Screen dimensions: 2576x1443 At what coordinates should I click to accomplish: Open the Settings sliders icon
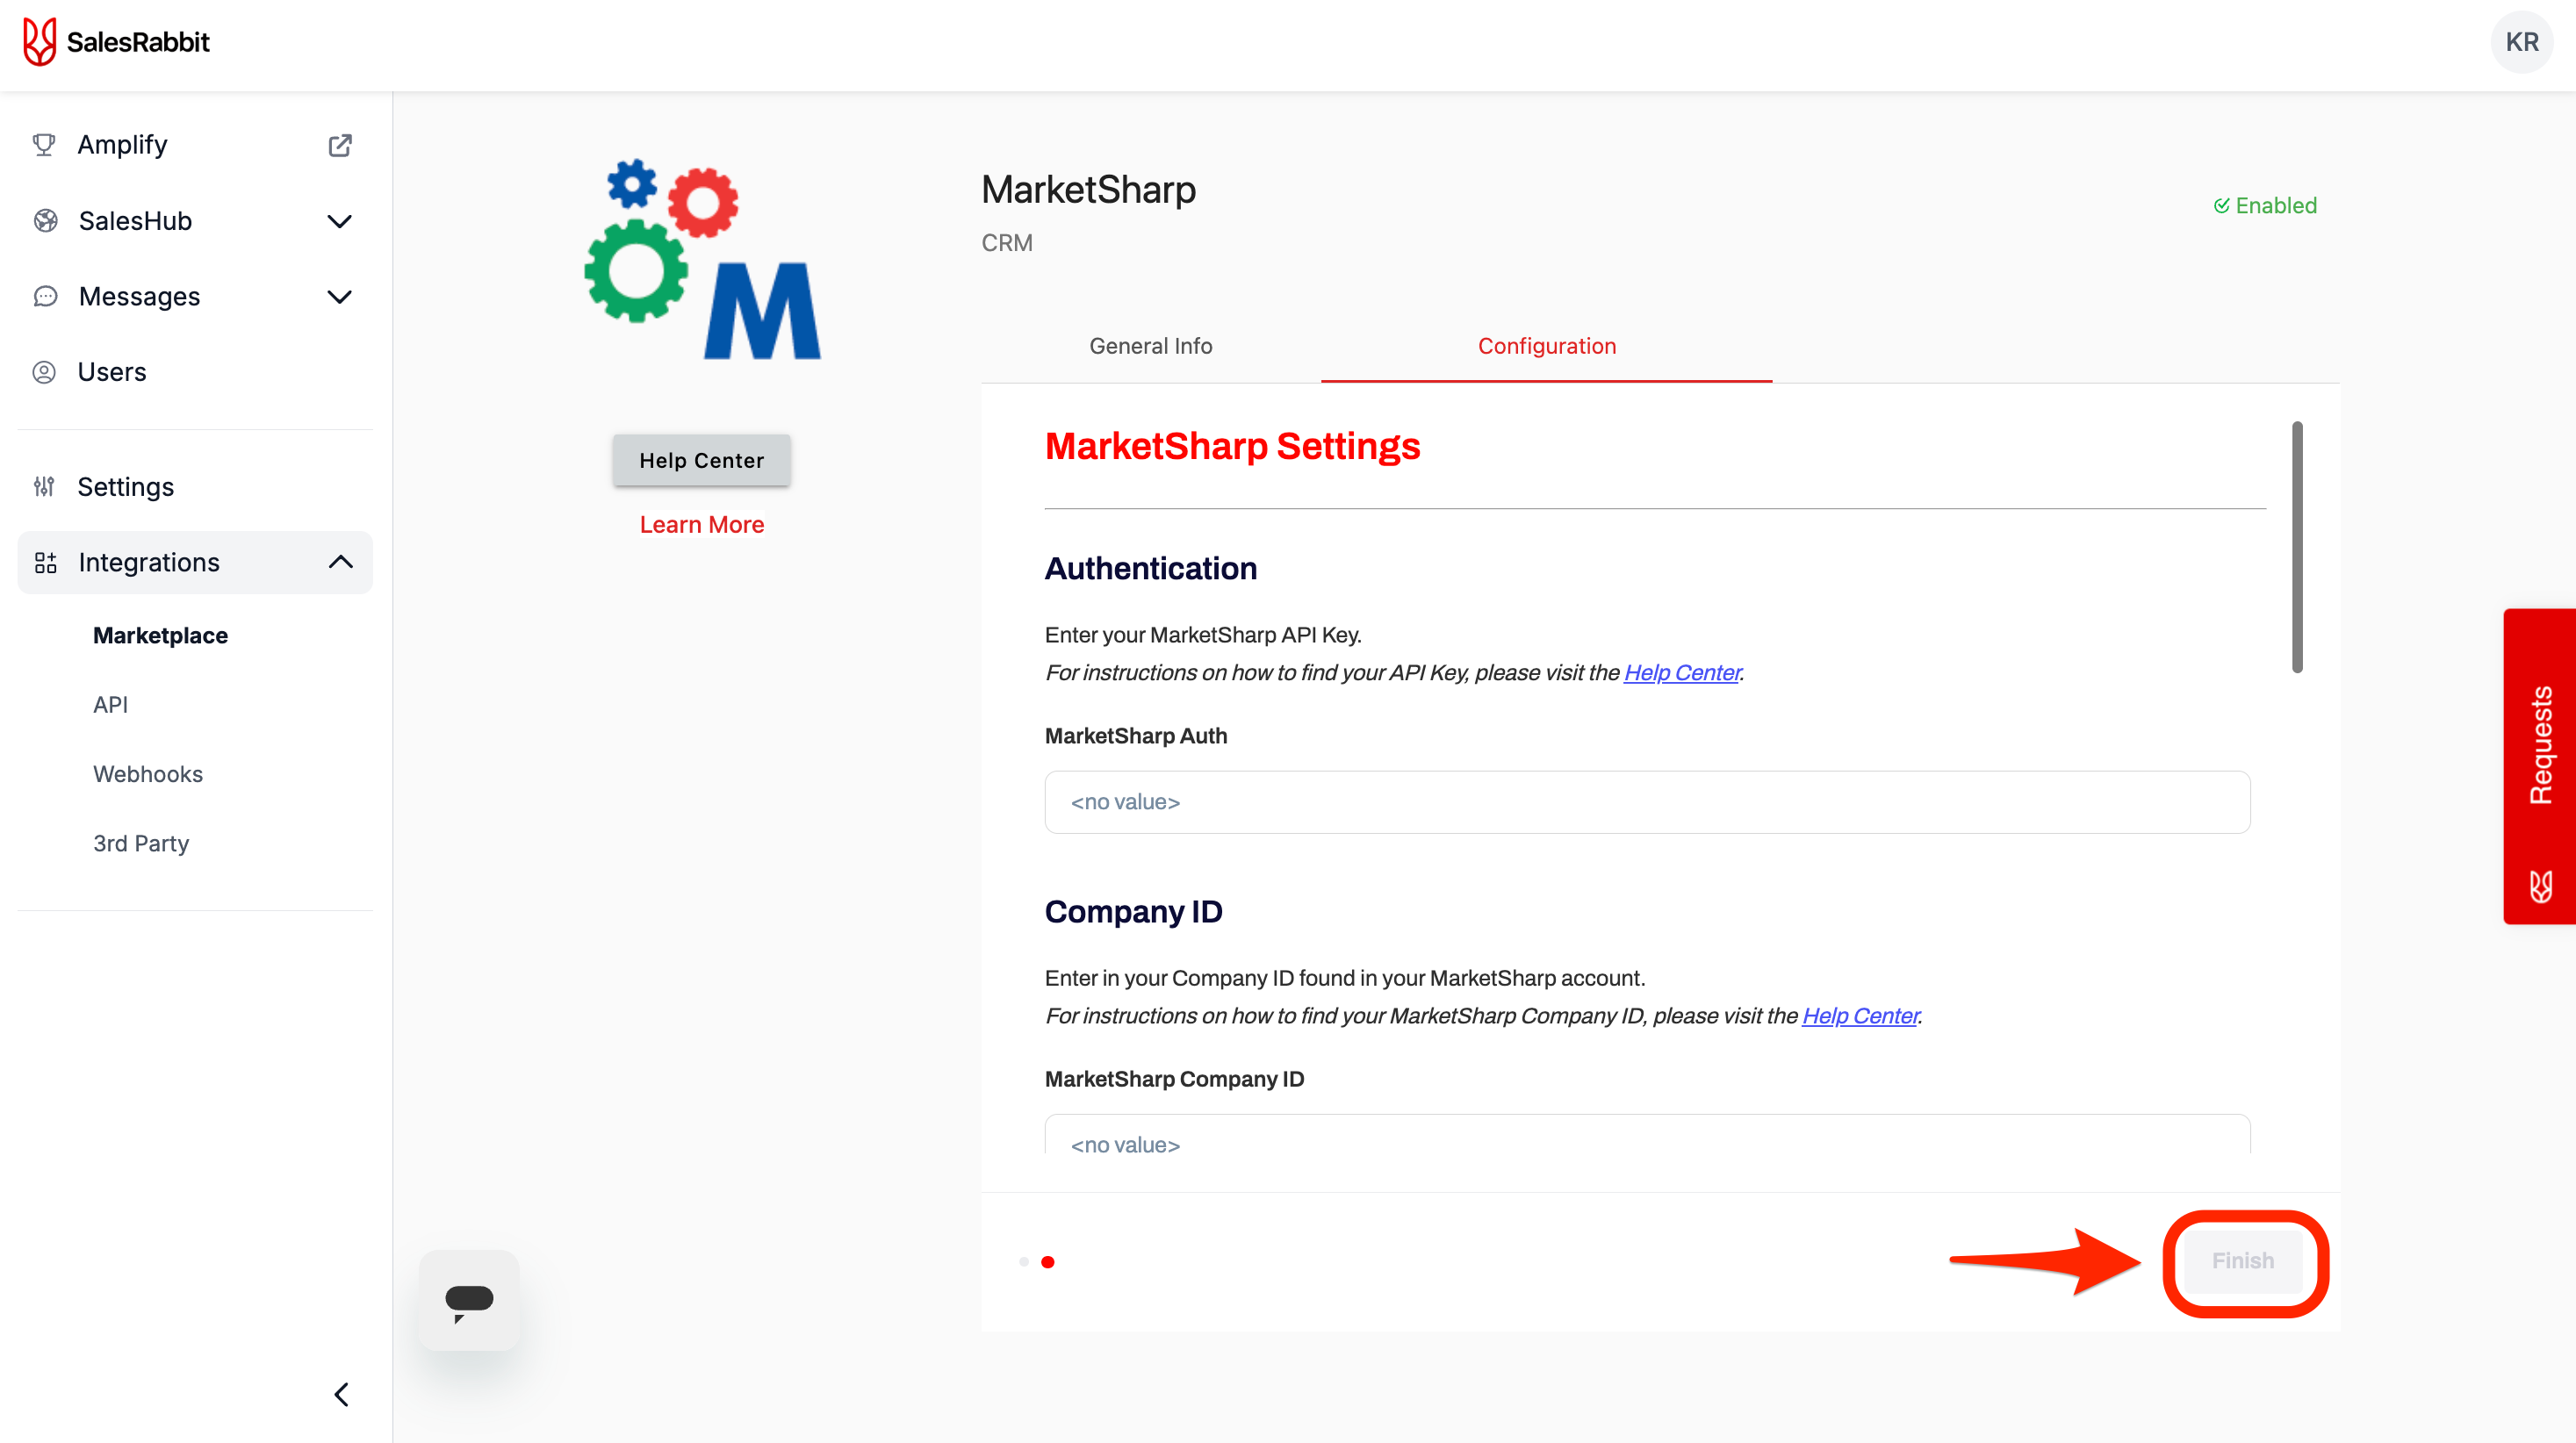(44, 487)
